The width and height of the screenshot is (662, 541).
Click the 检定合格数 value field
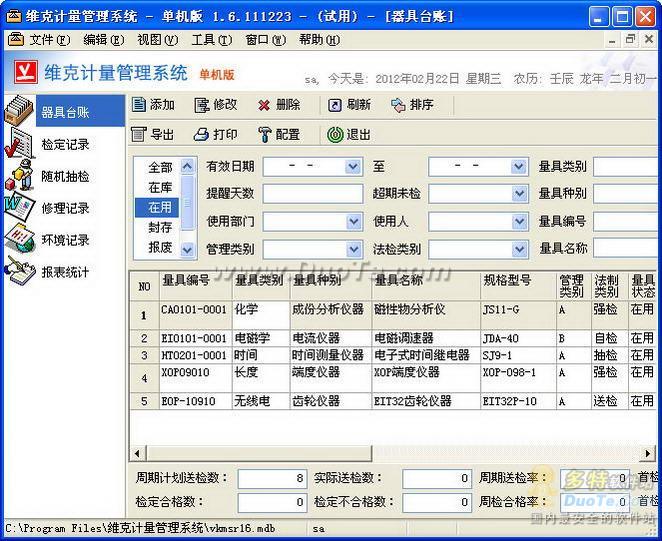coord(272,502)
